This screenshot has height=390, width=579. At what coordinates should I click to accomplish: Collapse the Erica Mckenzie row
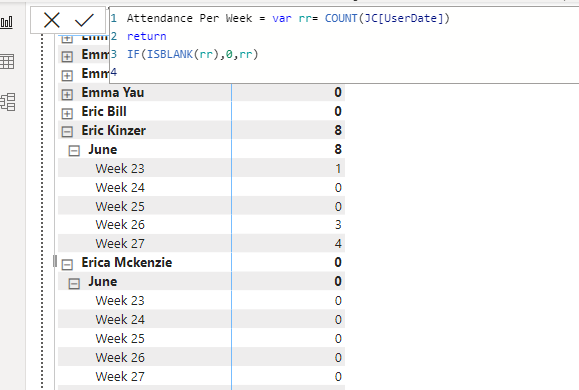click(67, 264)
